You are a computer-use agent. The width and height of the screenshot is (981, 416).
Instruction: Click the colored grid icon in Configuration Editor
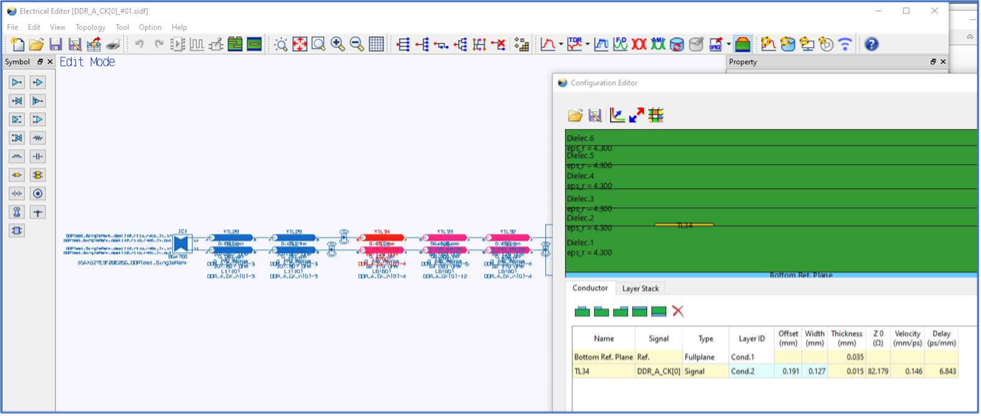coord(656,115)
